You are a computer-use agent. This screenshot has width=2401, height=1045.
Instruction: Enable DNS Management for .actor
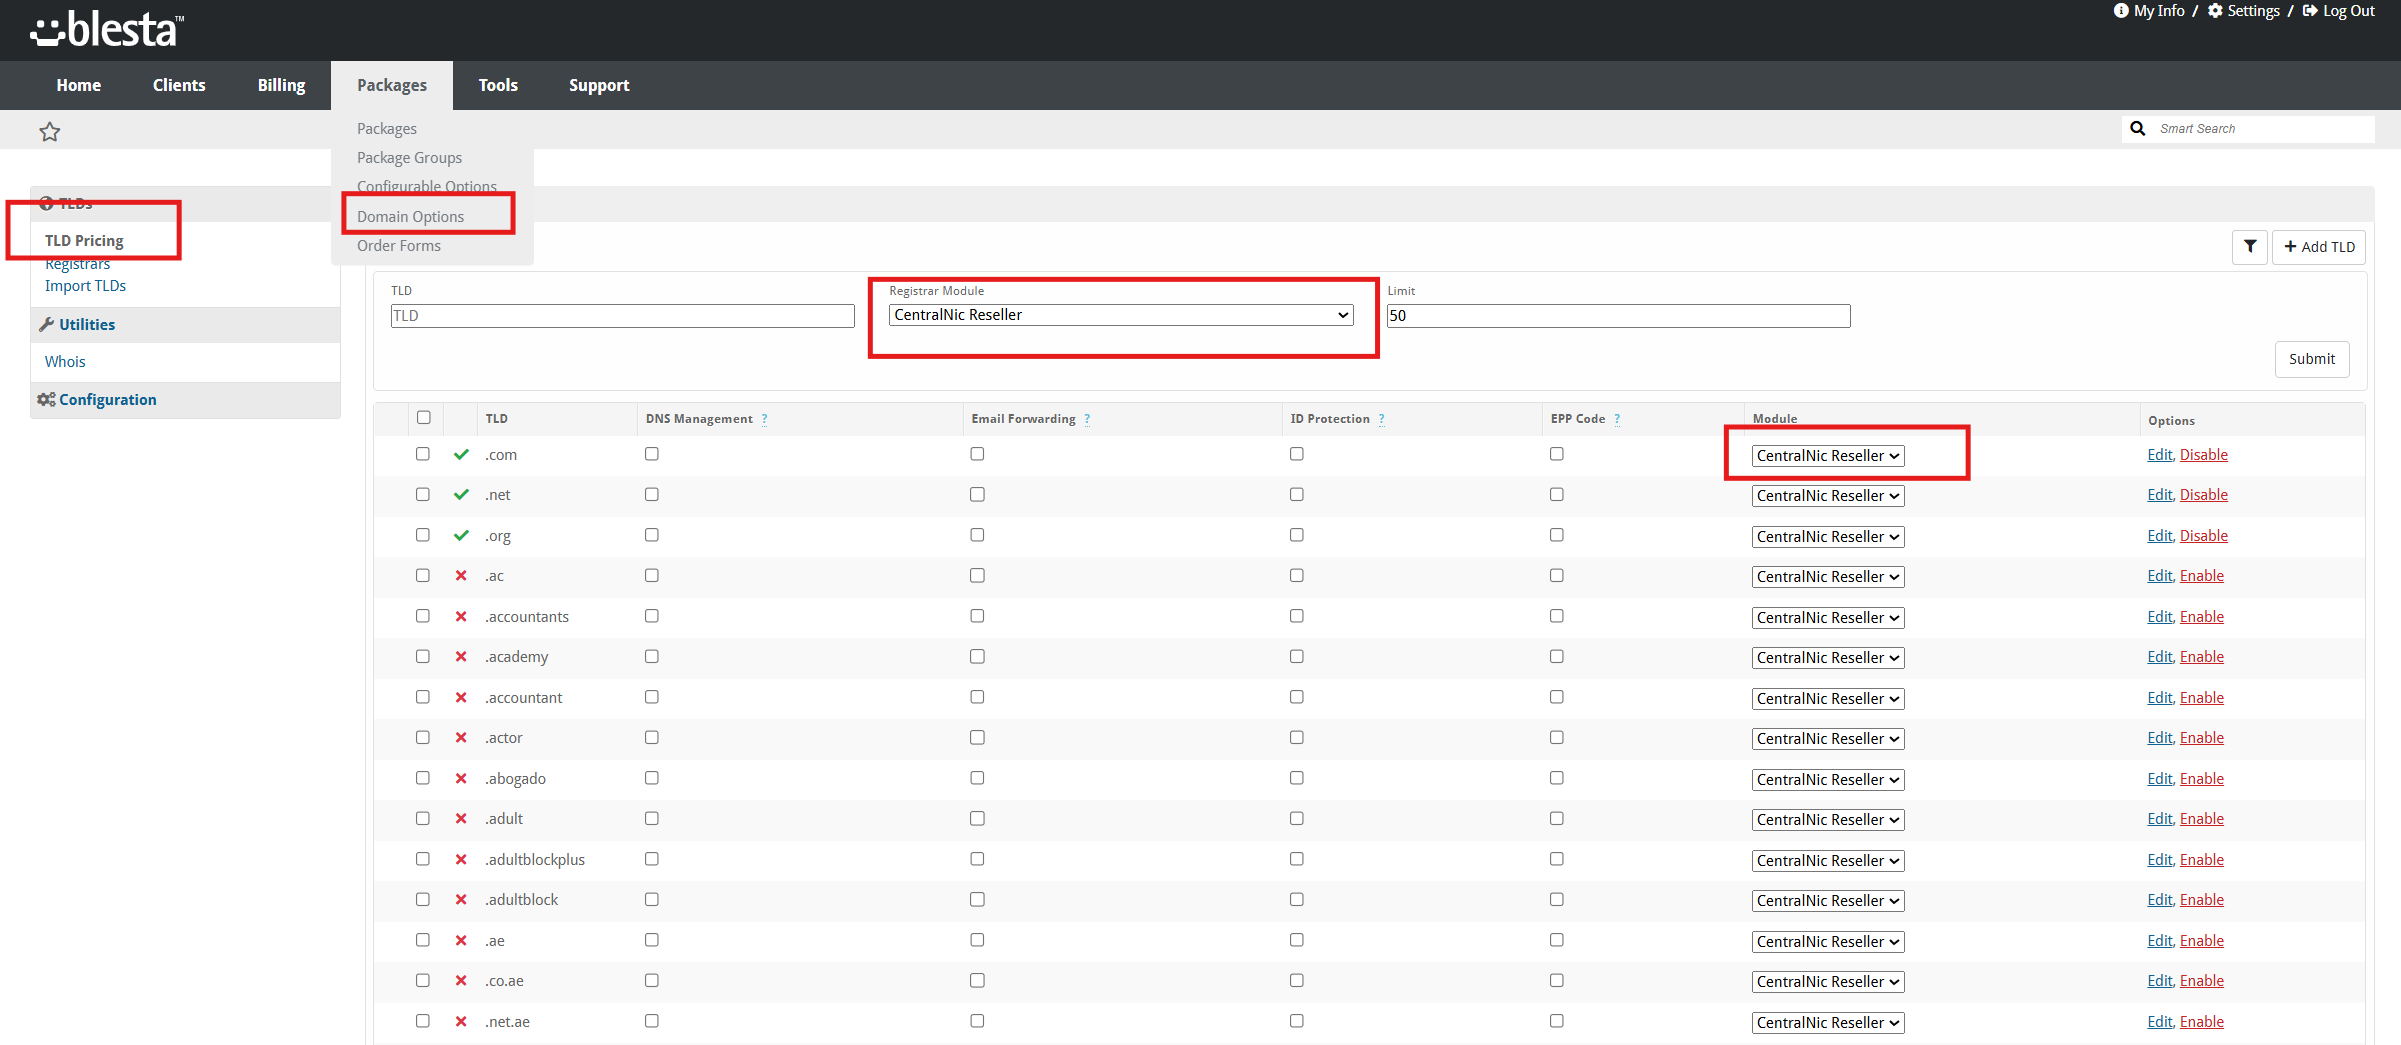[652, 737]
